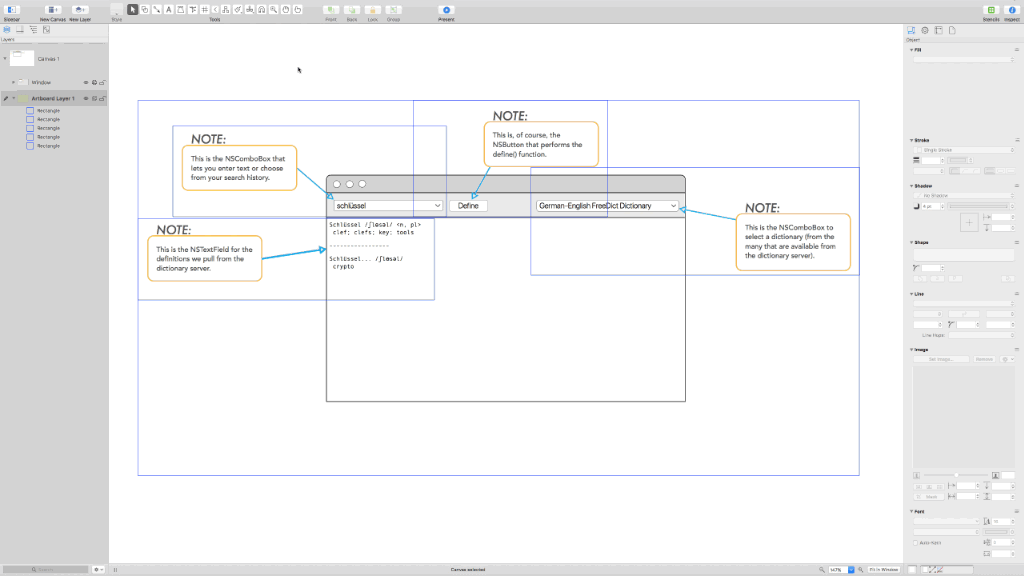This screenshot has width=1024, height=576.
Task: Collapse the Stroke section in the inspector
Action: 912,140
